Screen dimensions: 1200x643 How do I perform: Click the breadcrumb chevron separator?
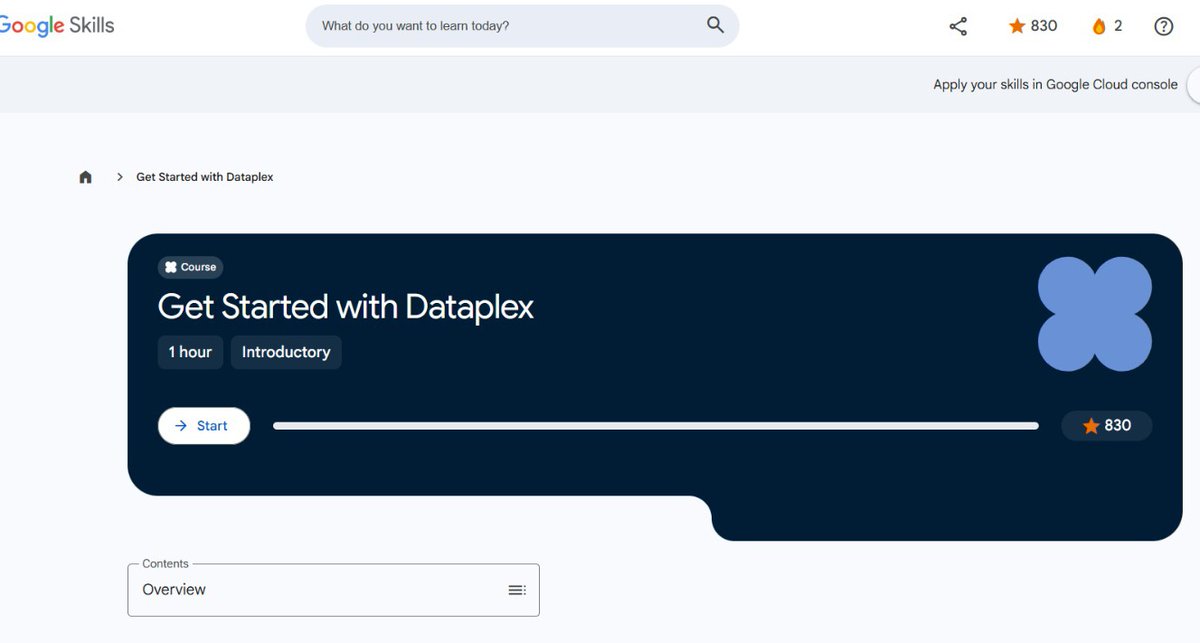pyautogui.click(x=120, y=177)
